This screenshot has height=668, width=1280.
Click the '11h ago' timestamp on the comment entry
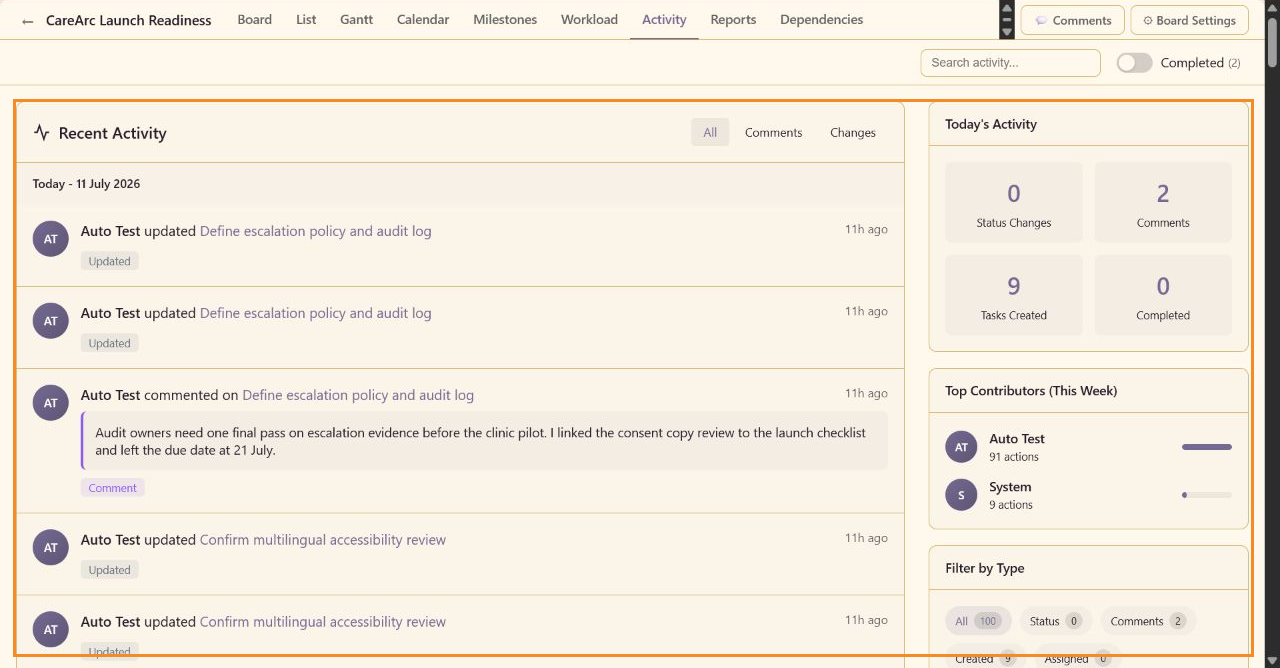point(866,393)
